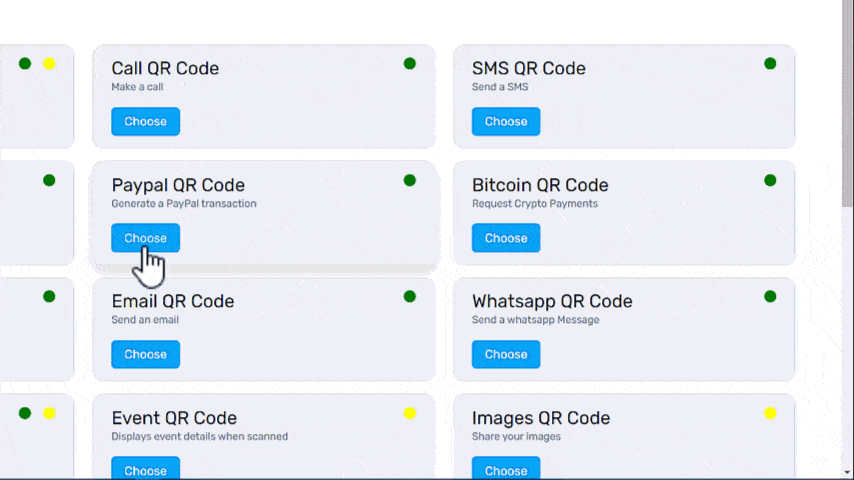The height and width of the screenshot is (480, 854).
Task: Click the green status dot on SMS card
Action: point(770,64)
